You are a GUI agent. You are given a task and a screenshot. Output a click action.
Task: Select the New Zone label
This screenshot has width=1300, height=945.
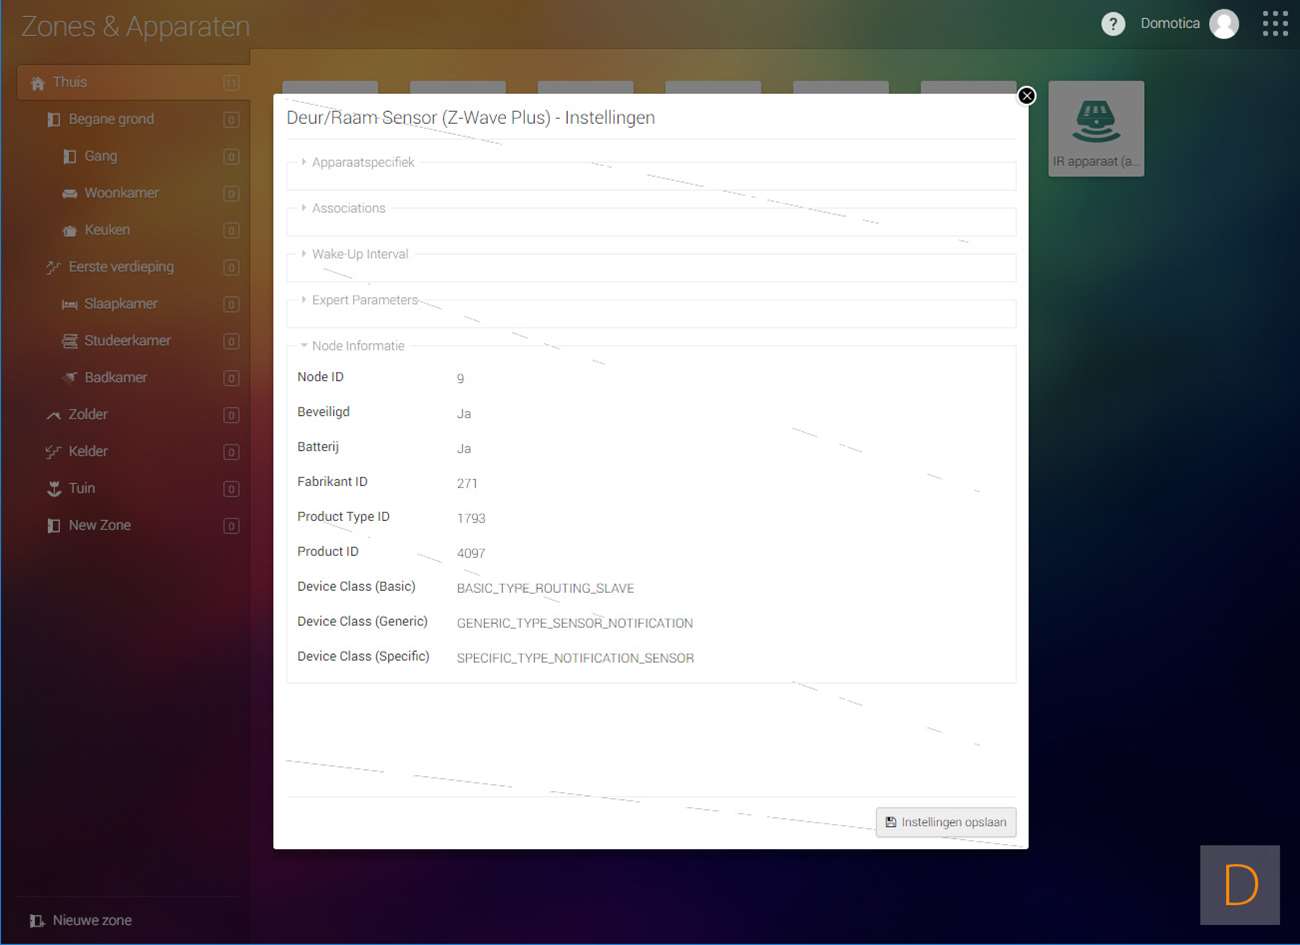click(100, 526)
